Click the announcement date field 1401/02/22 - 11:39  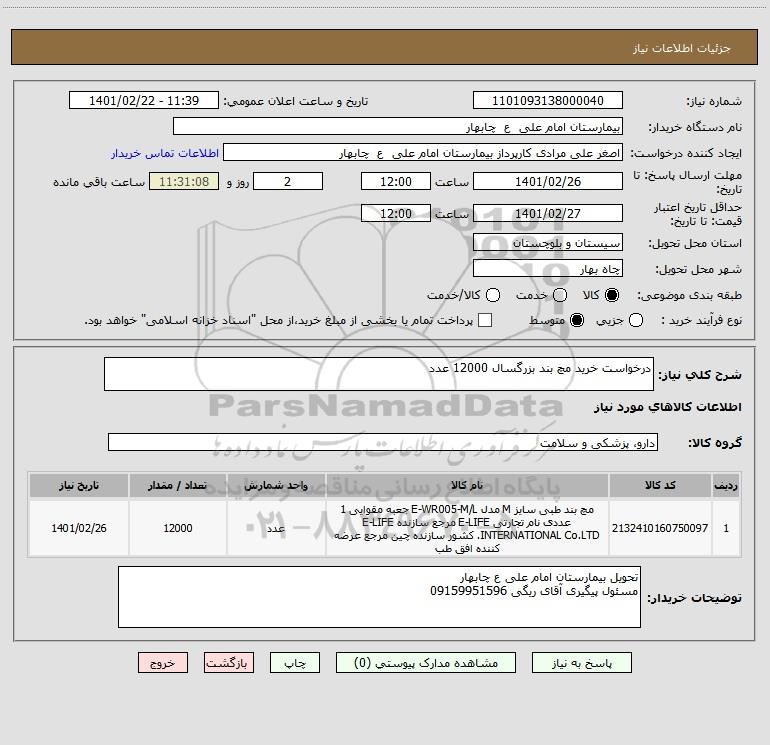144,101
